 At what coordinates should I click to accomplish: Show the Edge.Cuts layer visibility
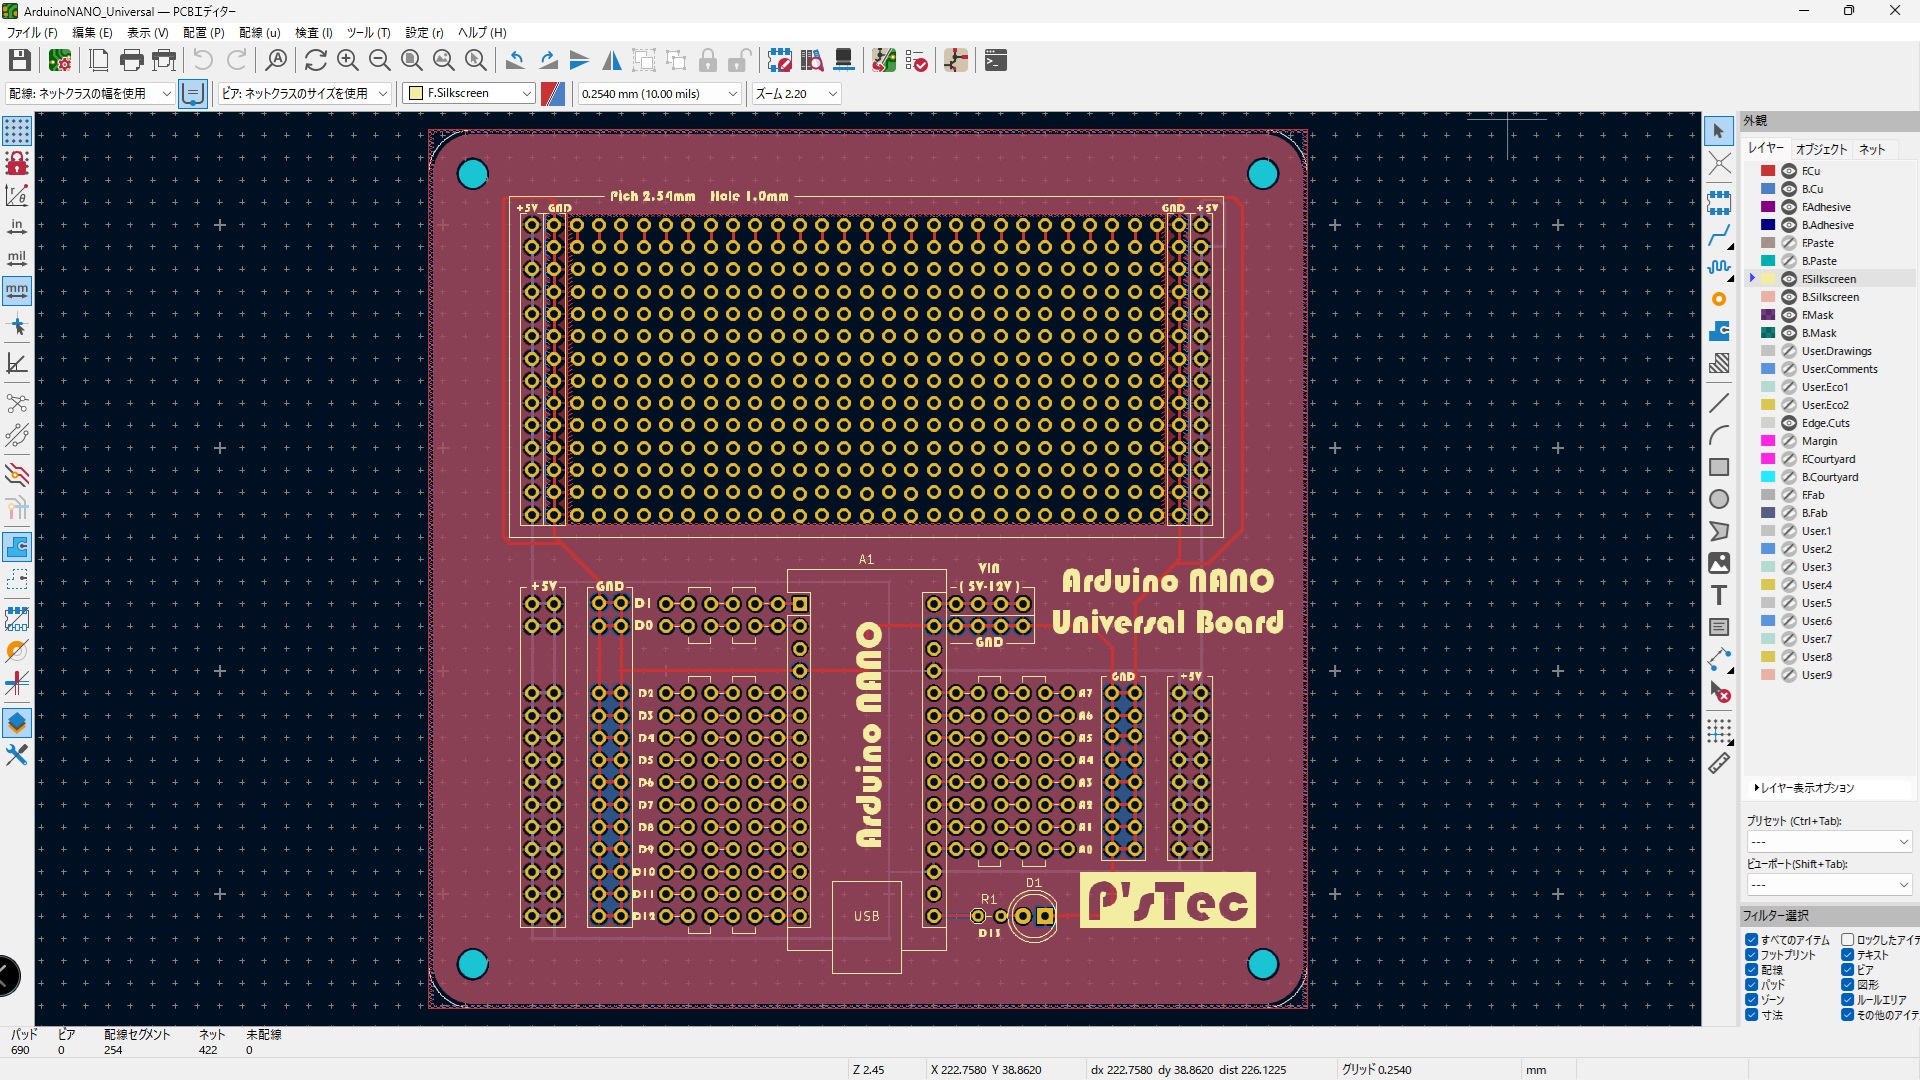pyautogui.click(x=1789, y=423)
